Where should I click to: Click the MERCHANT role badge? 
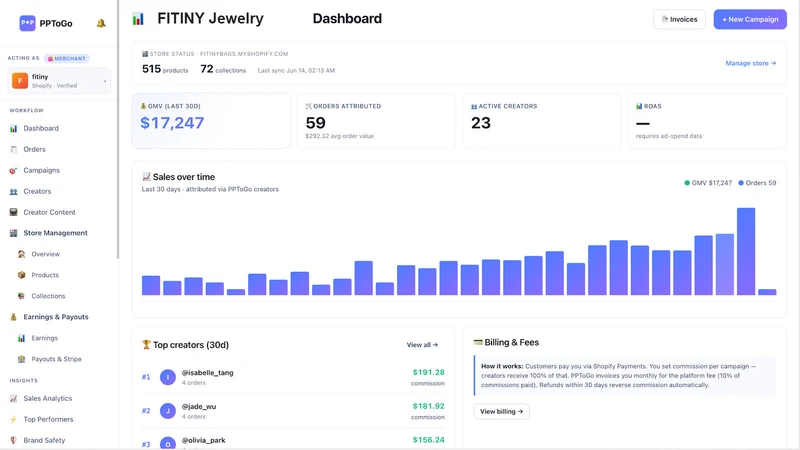pyautogui.click(x=67, y=58)
